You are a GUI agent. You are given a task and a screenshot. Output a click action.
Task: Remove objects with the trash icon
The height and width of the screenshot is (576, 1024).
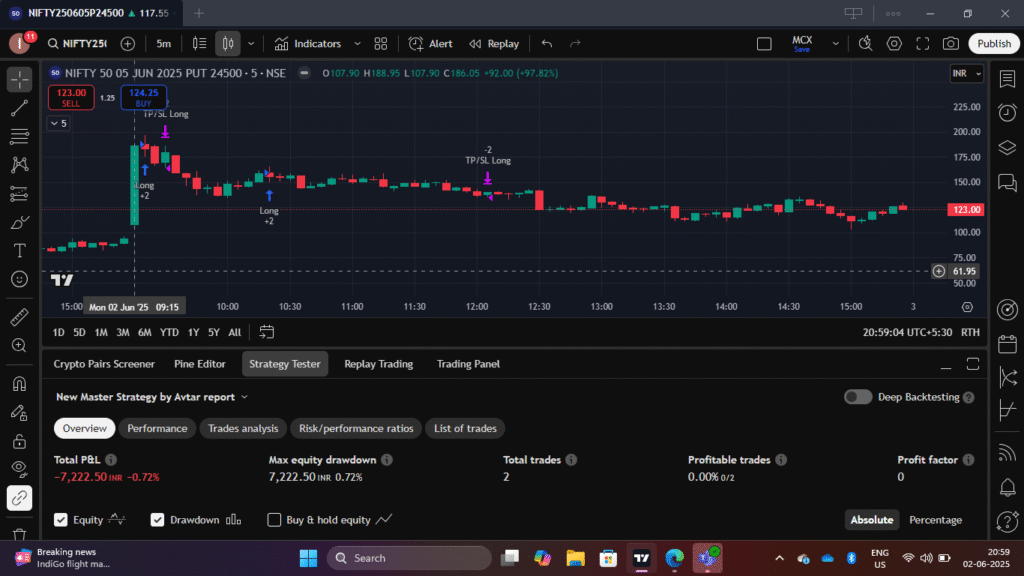click(x=20, y=534)
